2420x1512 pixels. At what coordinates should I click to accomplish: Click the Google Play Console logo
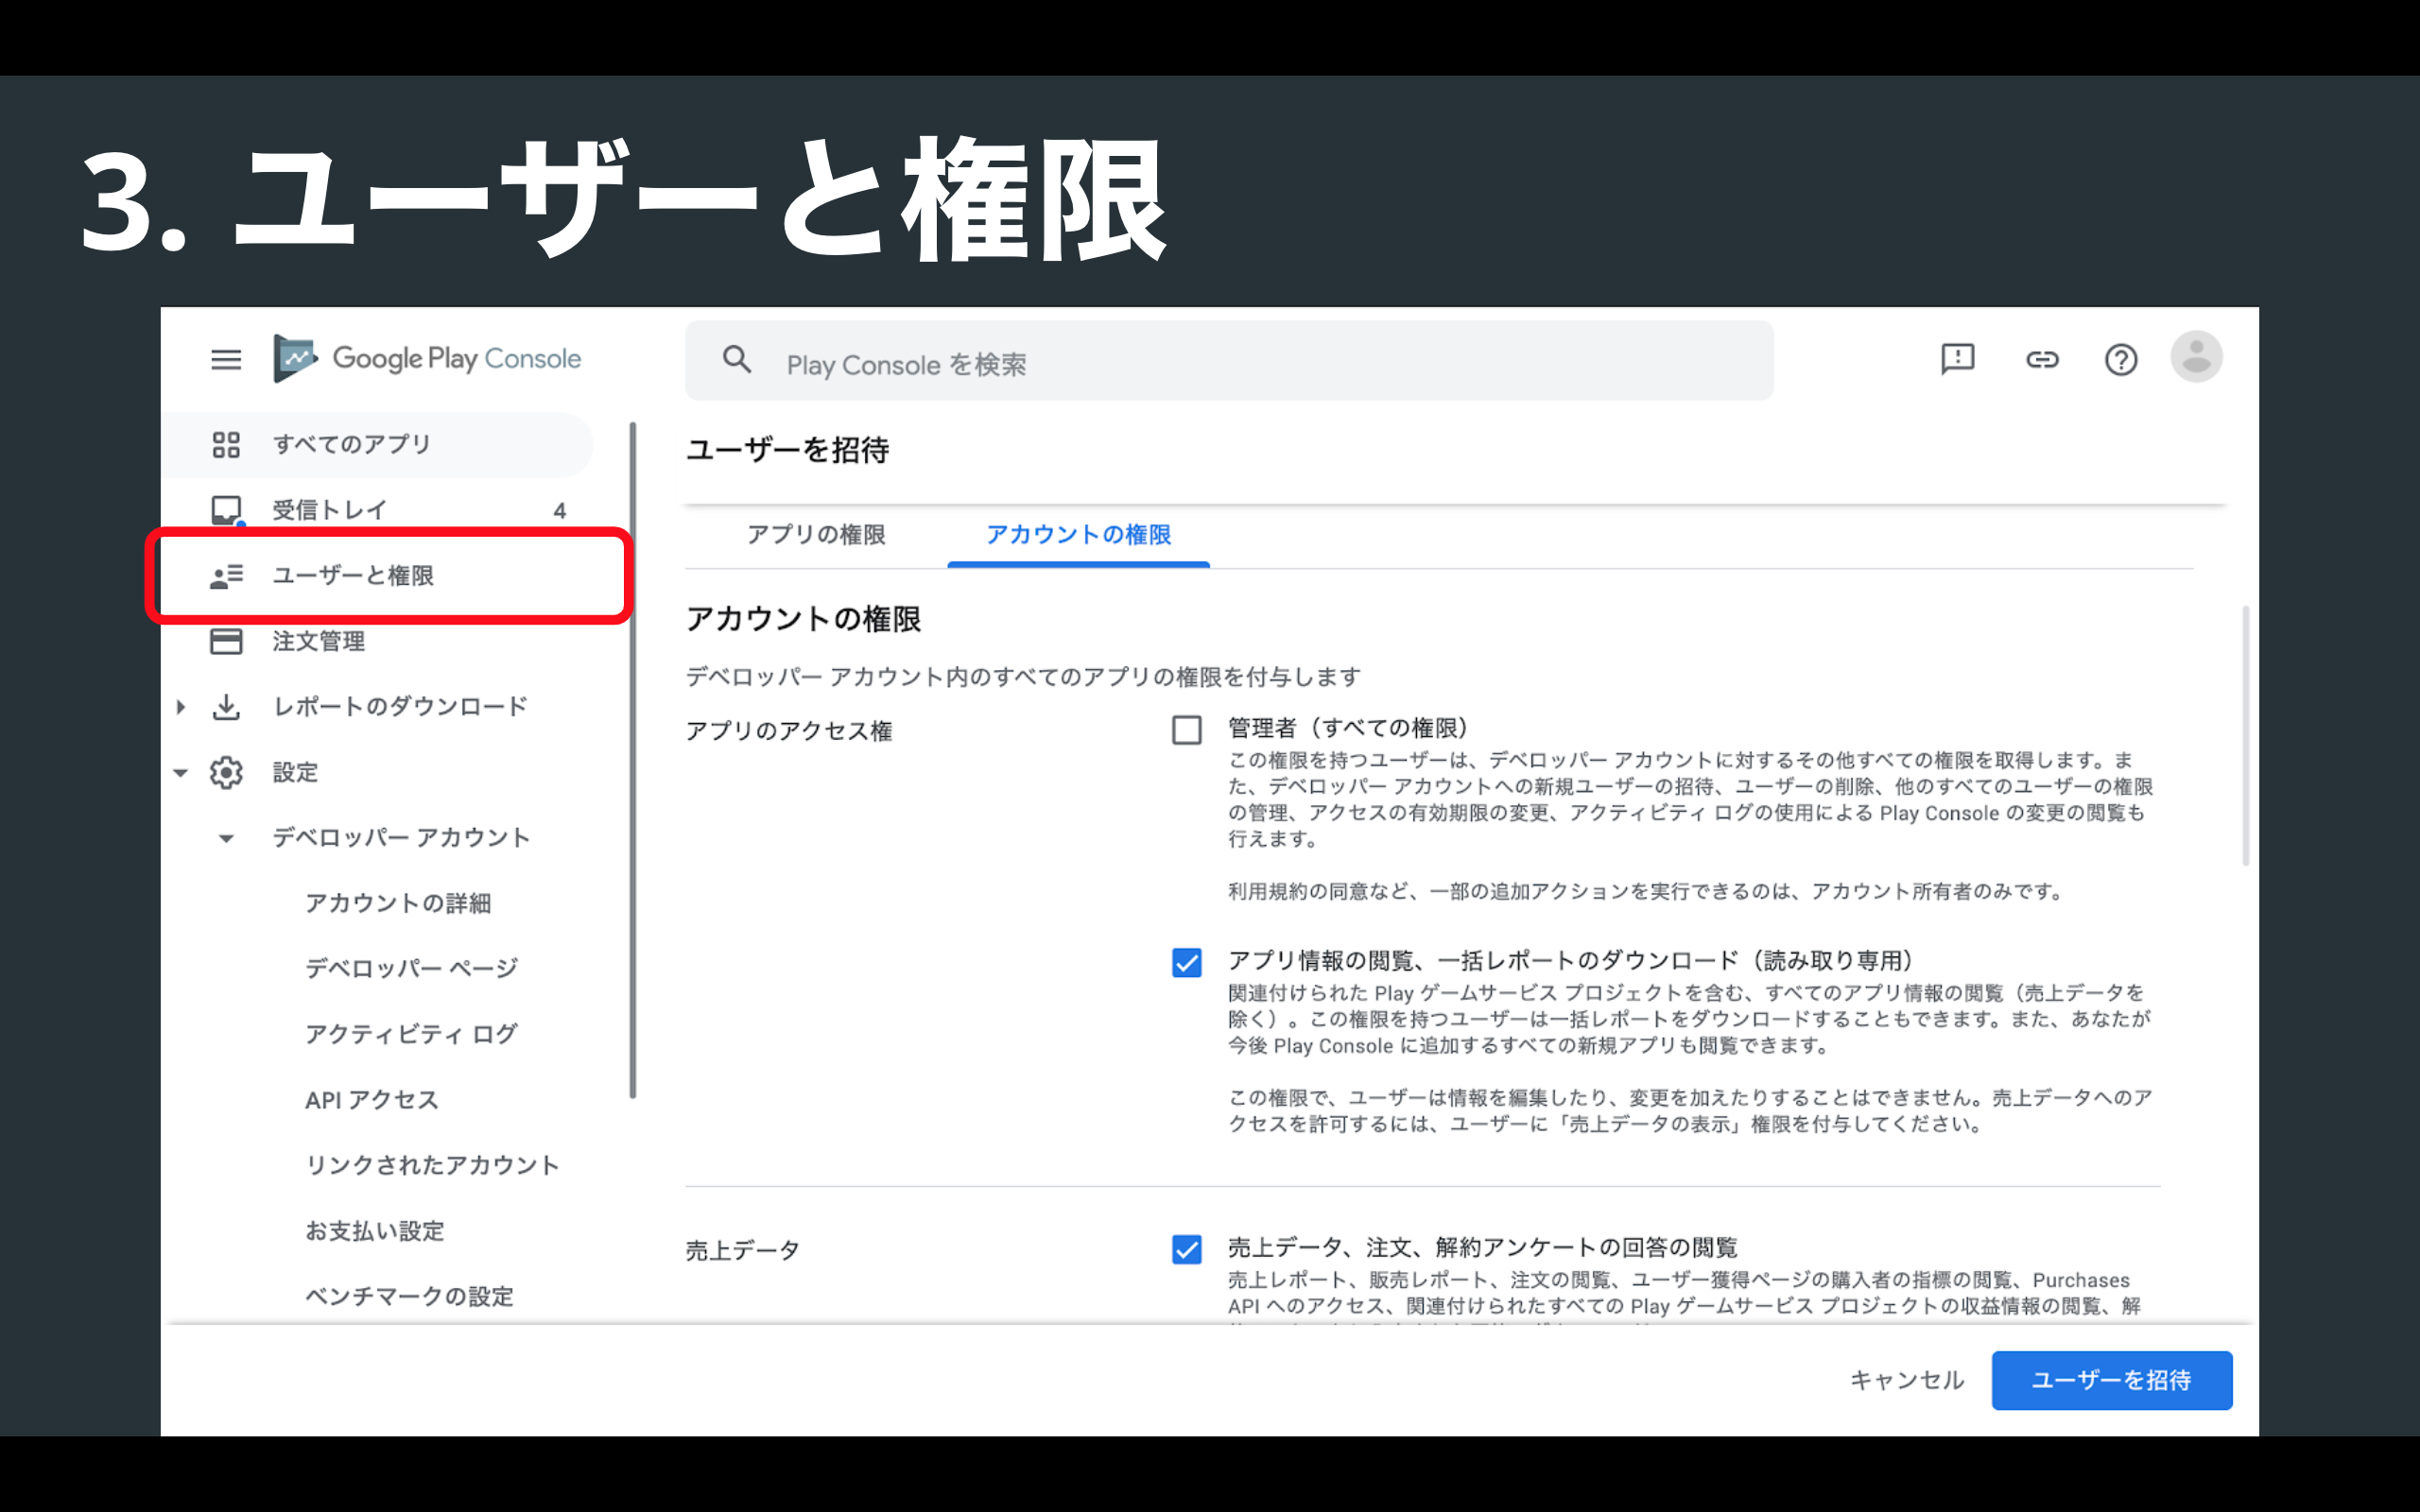pos(427,358)
